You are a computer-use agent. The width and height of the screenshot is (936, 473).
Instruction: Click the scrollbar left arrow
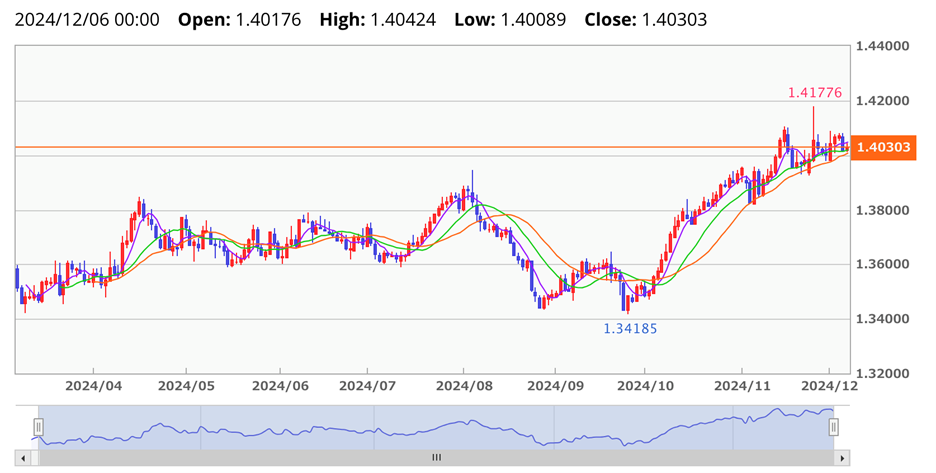pyautogui.click(x=23, y=458)
